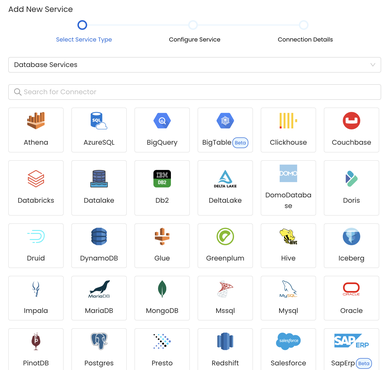The height and width of the screenshot is (370, 386).
Task: Choose the IBM Db2 icon
Action: [x=162, y=179]
